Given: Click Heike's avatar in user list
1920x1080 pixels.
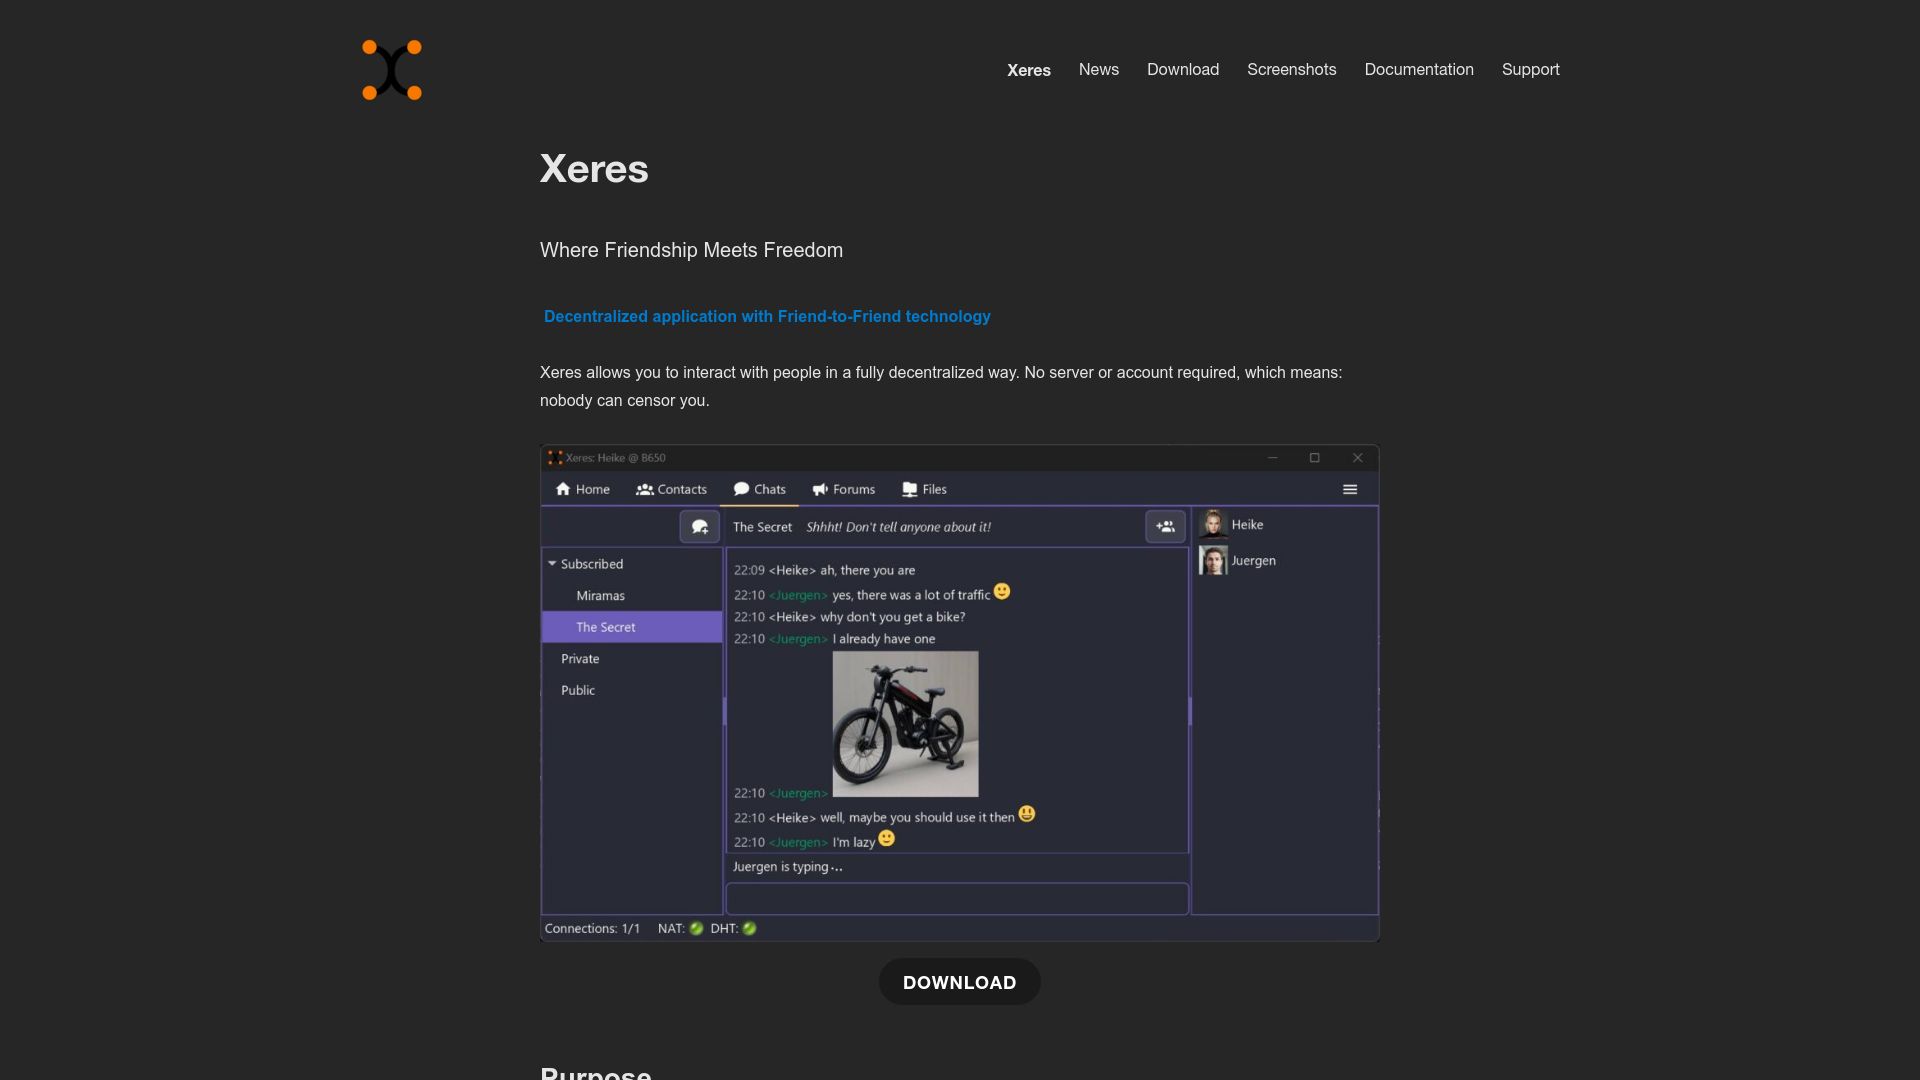Looking at the screenshot, I should pyautogui.click(x=1213, y=524).
